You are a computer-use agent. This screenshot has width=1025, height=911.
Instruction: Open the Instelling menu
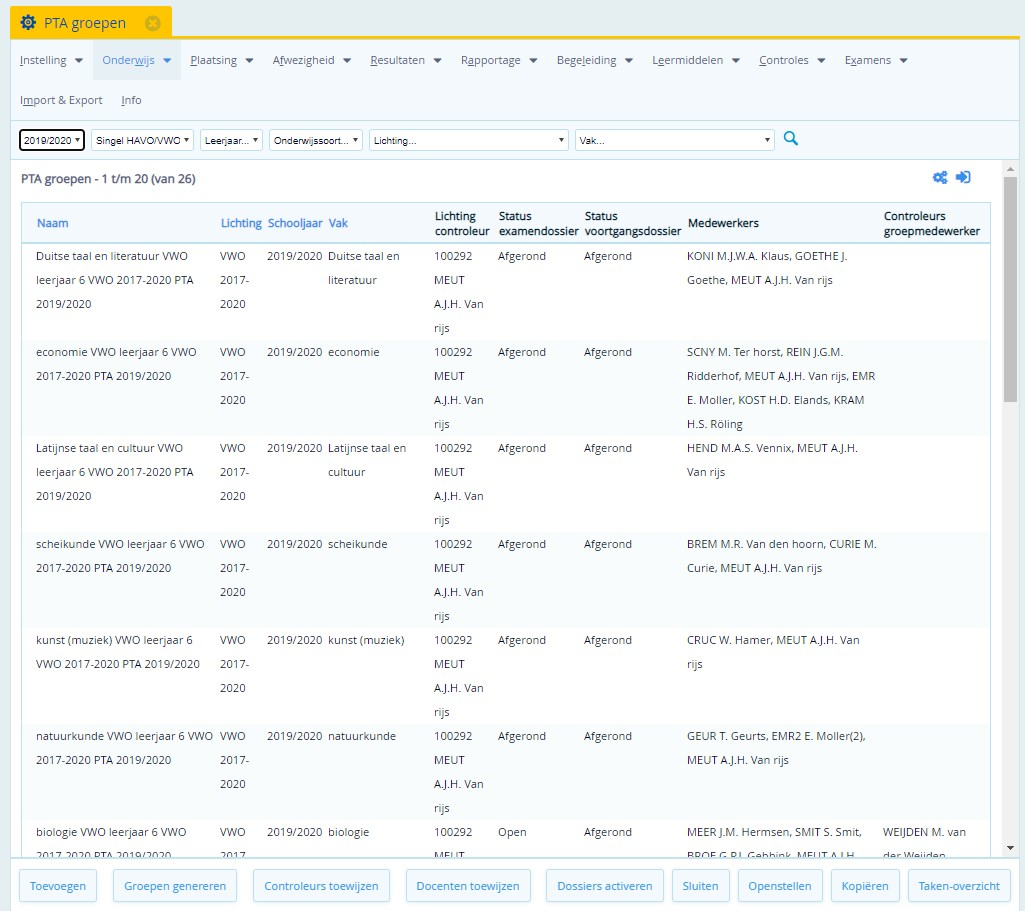(x=51, y=60)
